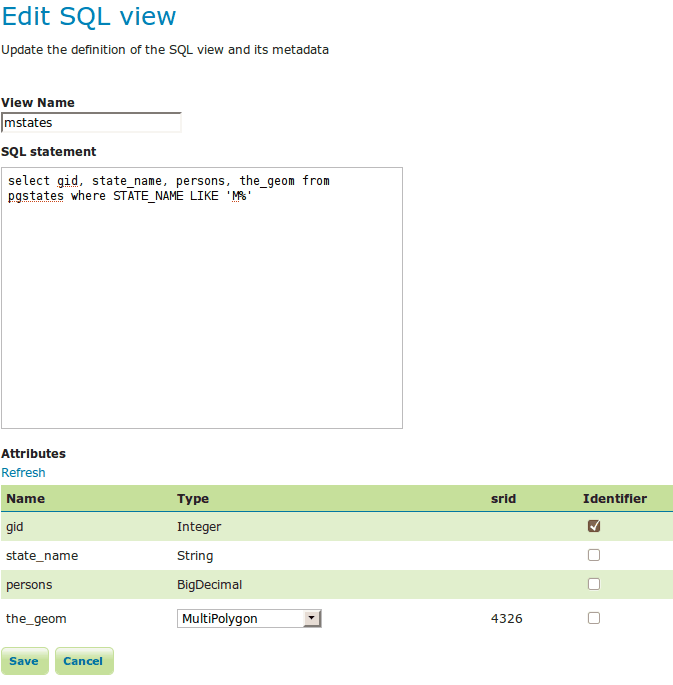Screen dimensions: 673x685
Task: Click the BigDecimal type cell
Action: tap(209, 584)
